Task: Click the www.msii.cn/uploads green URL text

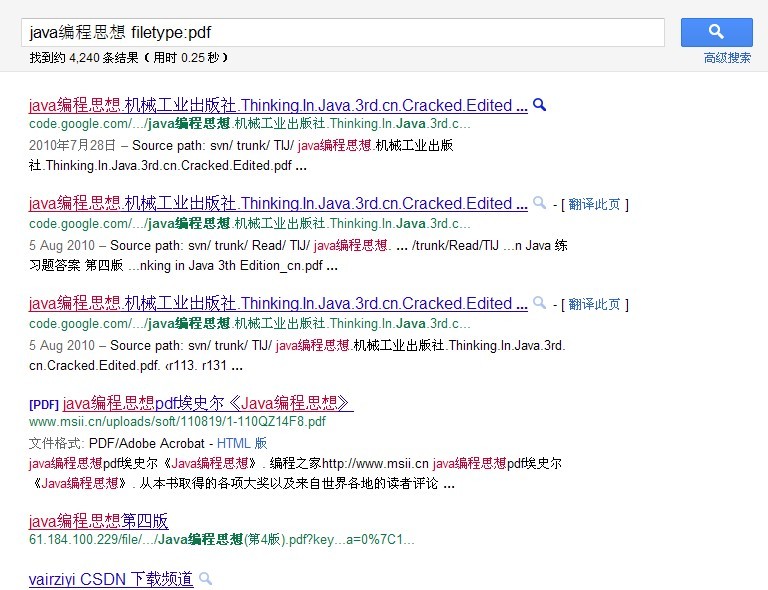Action: (177, 422)
